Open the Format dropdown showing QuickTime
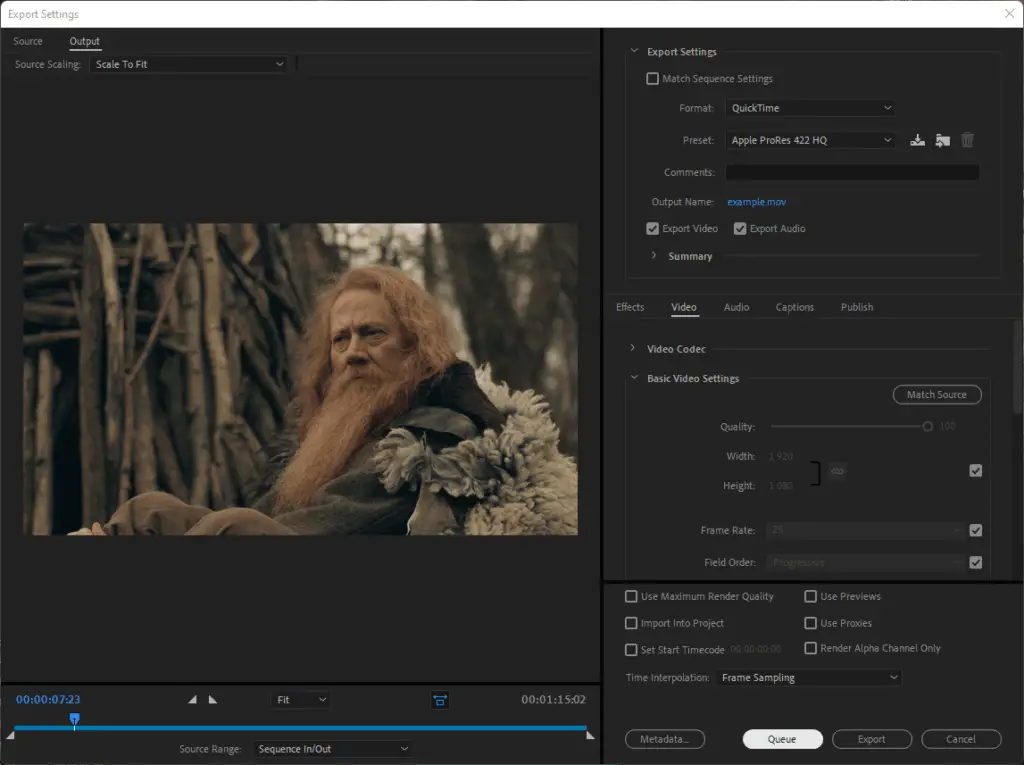 pyautogui.click(x=810, y=108)
